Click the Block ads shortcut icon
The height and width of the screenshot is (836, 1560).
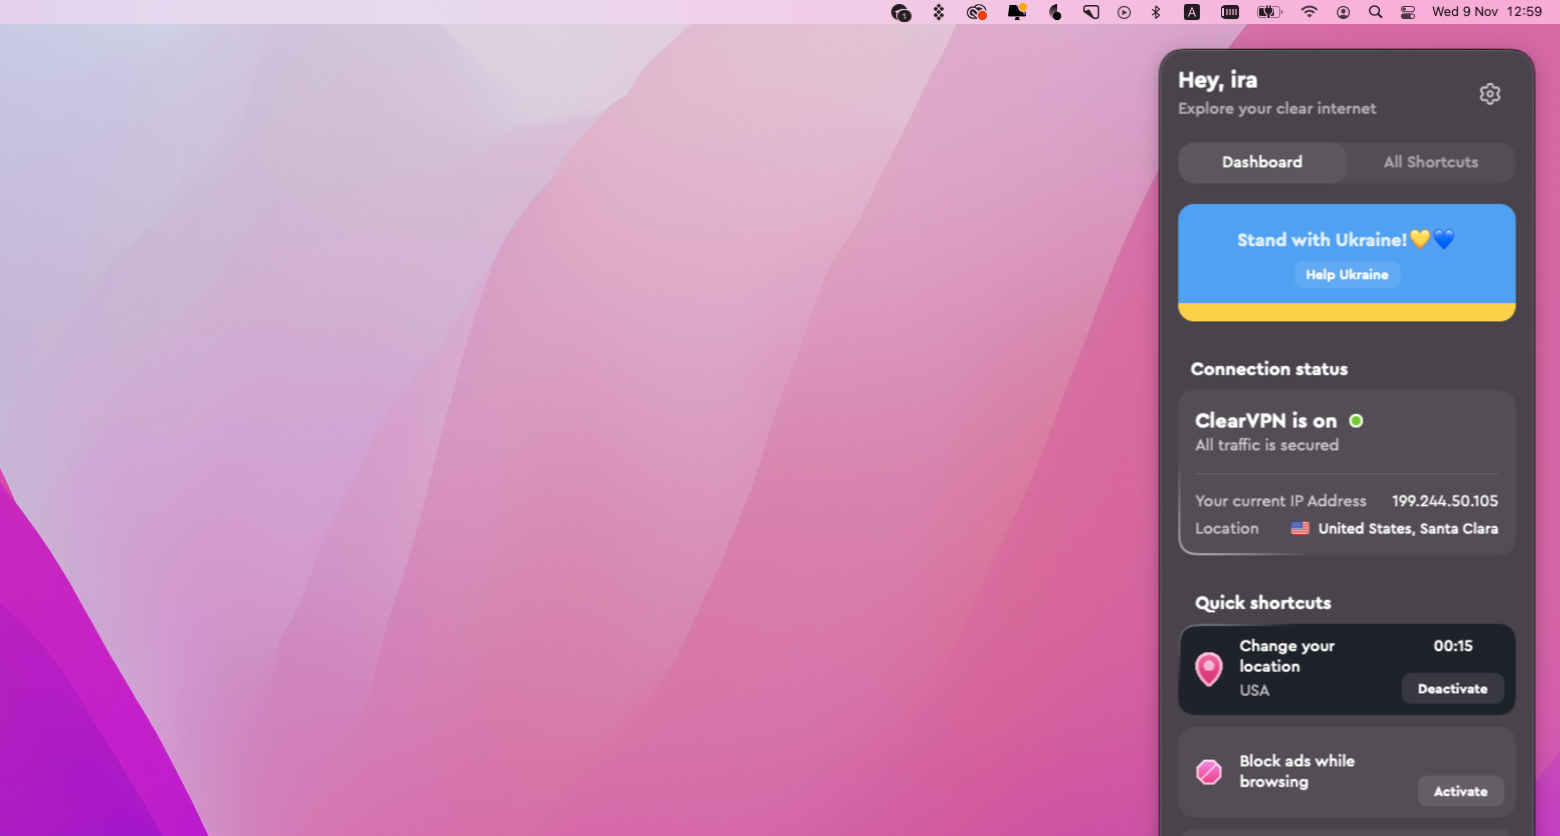point(1209,772)
